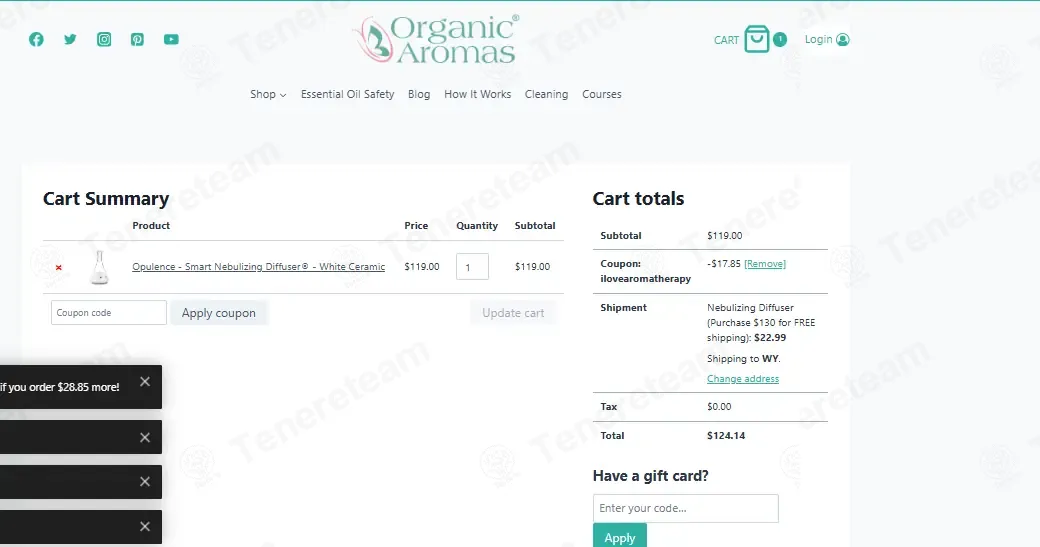Apply the gift card code
Screen dimensions: 1040x547
(619, 537)
